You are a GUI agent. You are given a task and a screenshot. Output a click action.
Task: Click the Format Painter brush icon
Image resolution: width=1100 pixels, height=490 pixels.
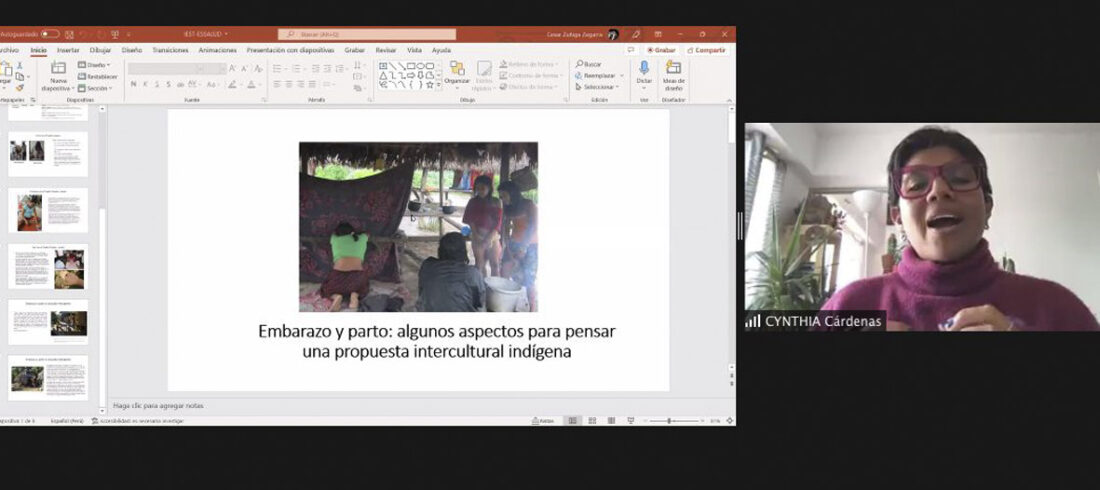(20, 87)
